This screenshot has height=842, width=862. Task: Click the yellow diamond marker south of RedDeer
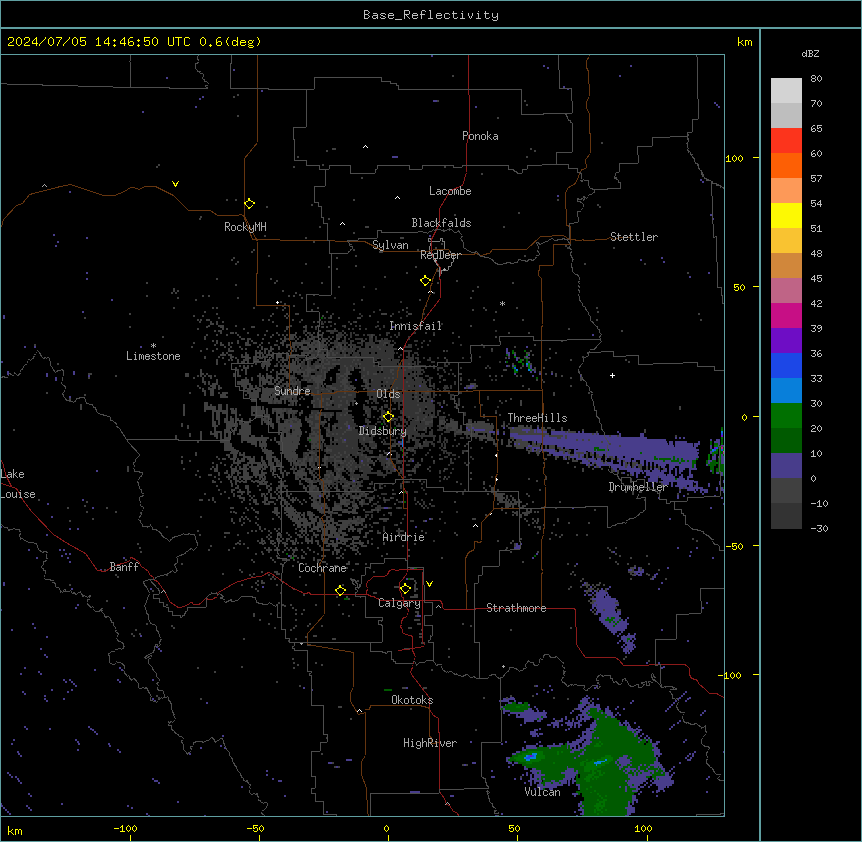click(426, 281)
